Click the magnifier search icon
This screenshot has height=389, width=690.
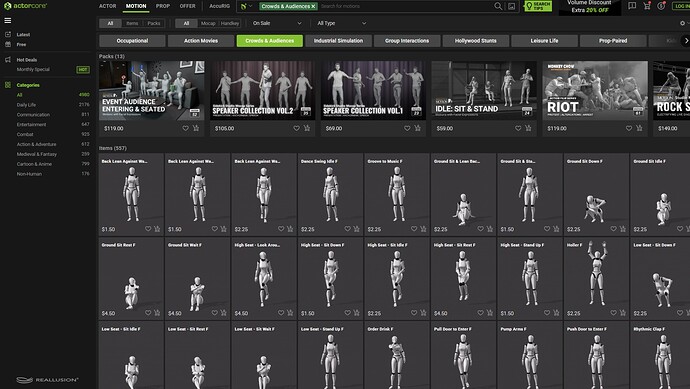(498, 6)
